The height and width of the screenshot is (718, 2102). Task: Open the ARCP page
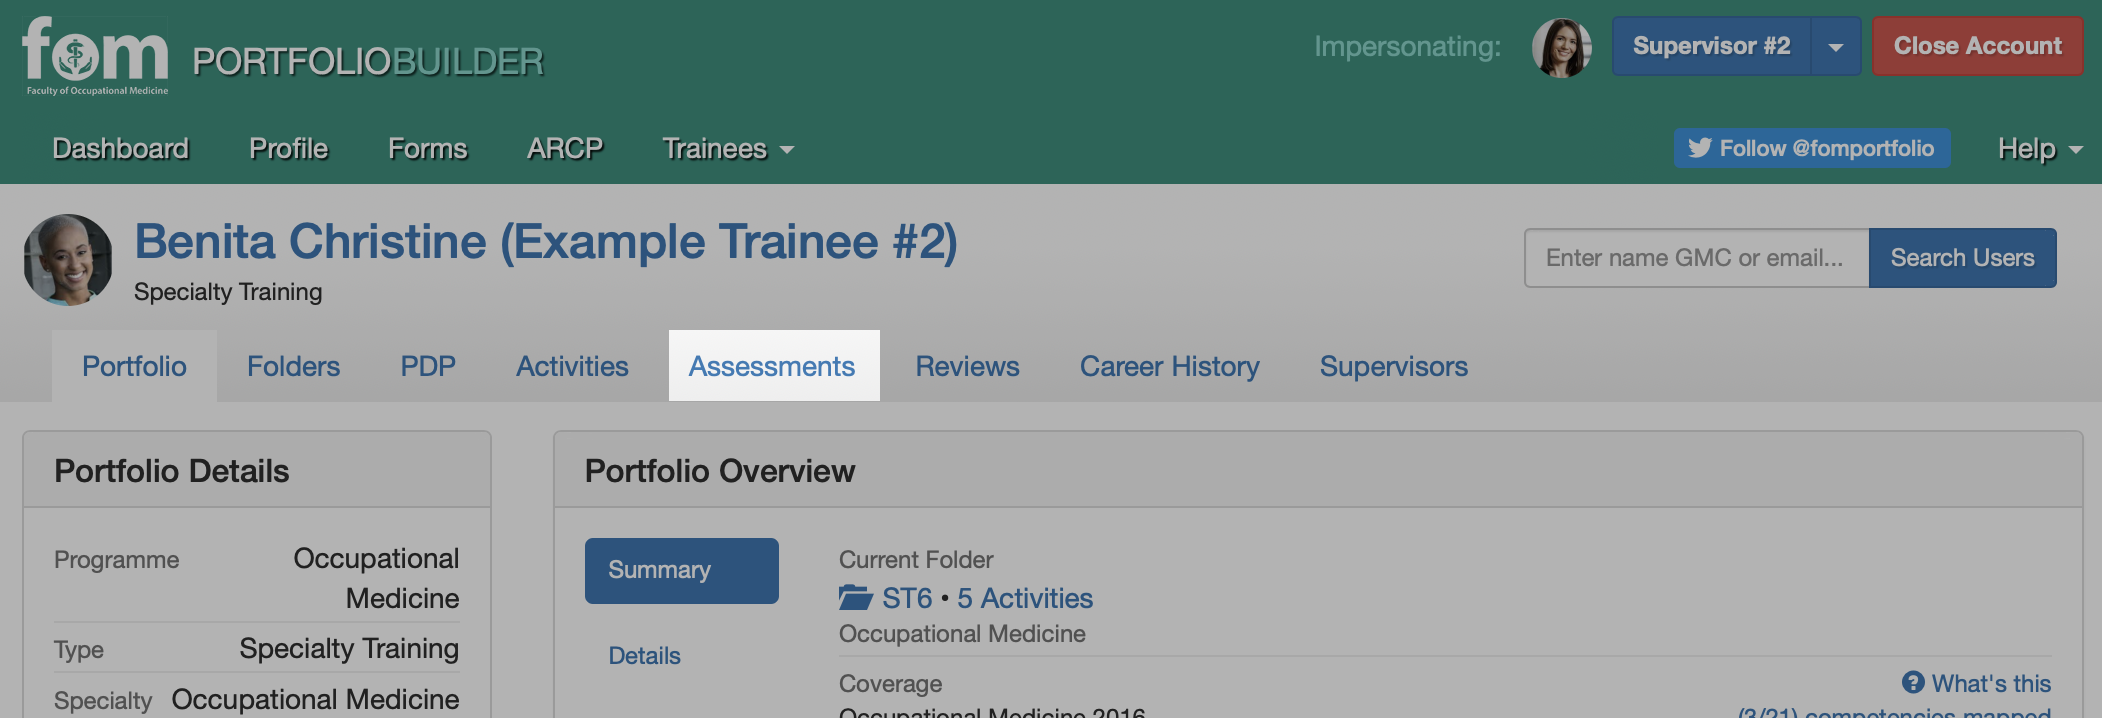[565, 149]
